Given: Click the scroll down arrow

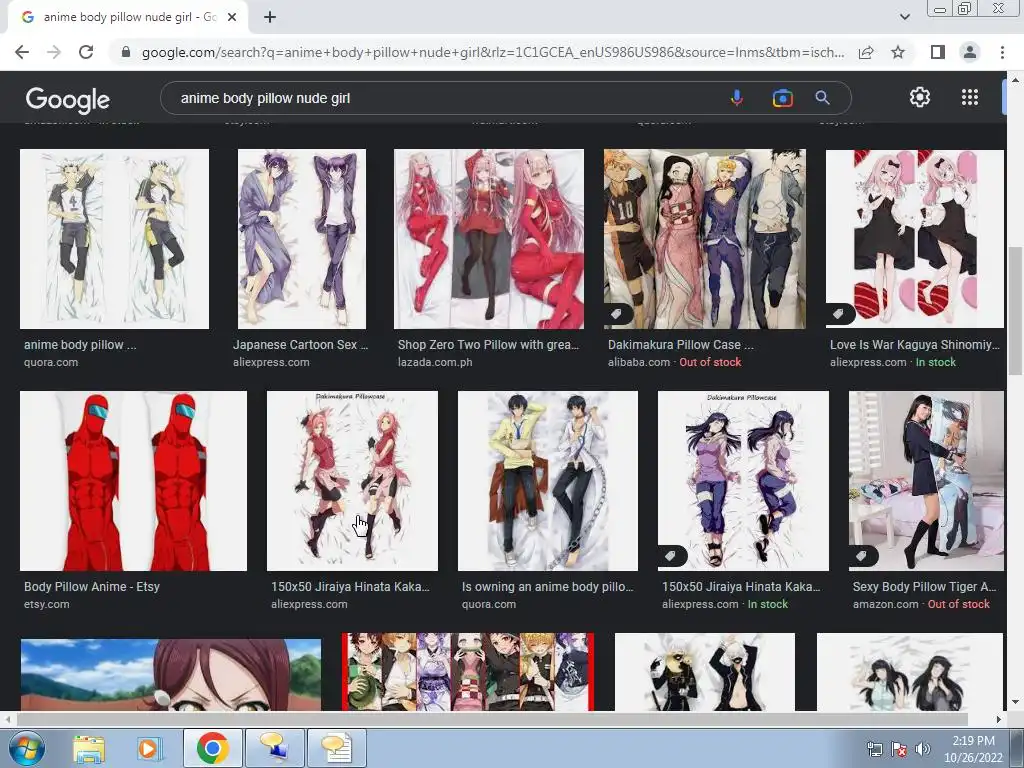Looking at the screenshot, I should 1015,703.
